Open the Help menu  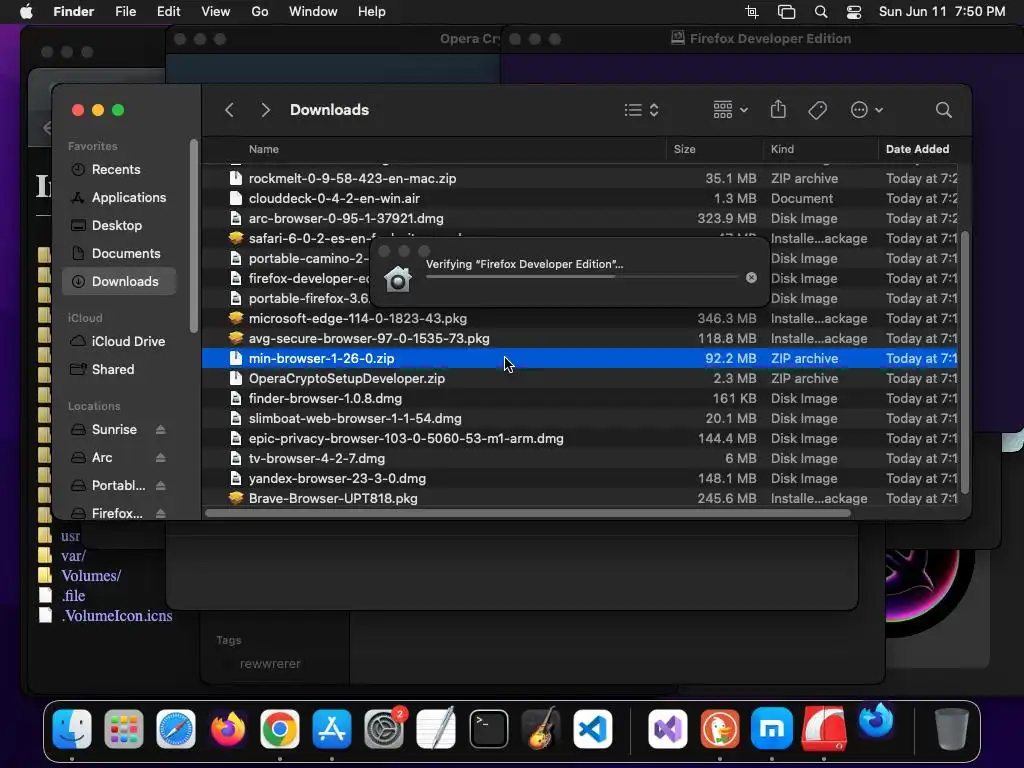[x=372, y=12]
